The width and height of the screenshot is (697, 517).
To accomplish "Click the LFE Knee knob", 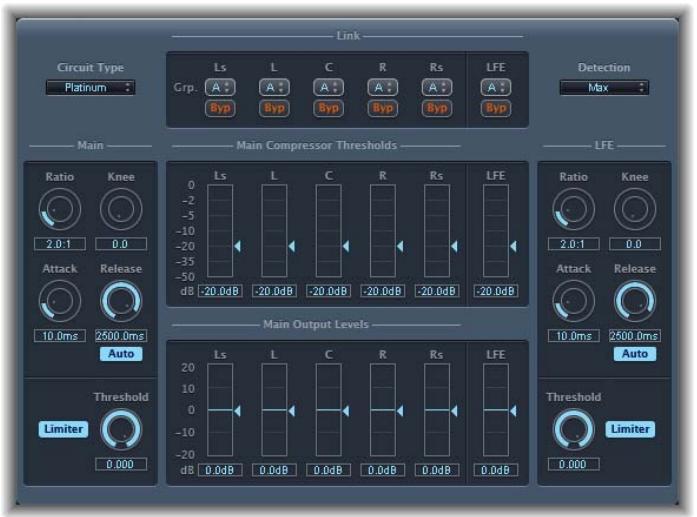I will [x=635, y=209].
